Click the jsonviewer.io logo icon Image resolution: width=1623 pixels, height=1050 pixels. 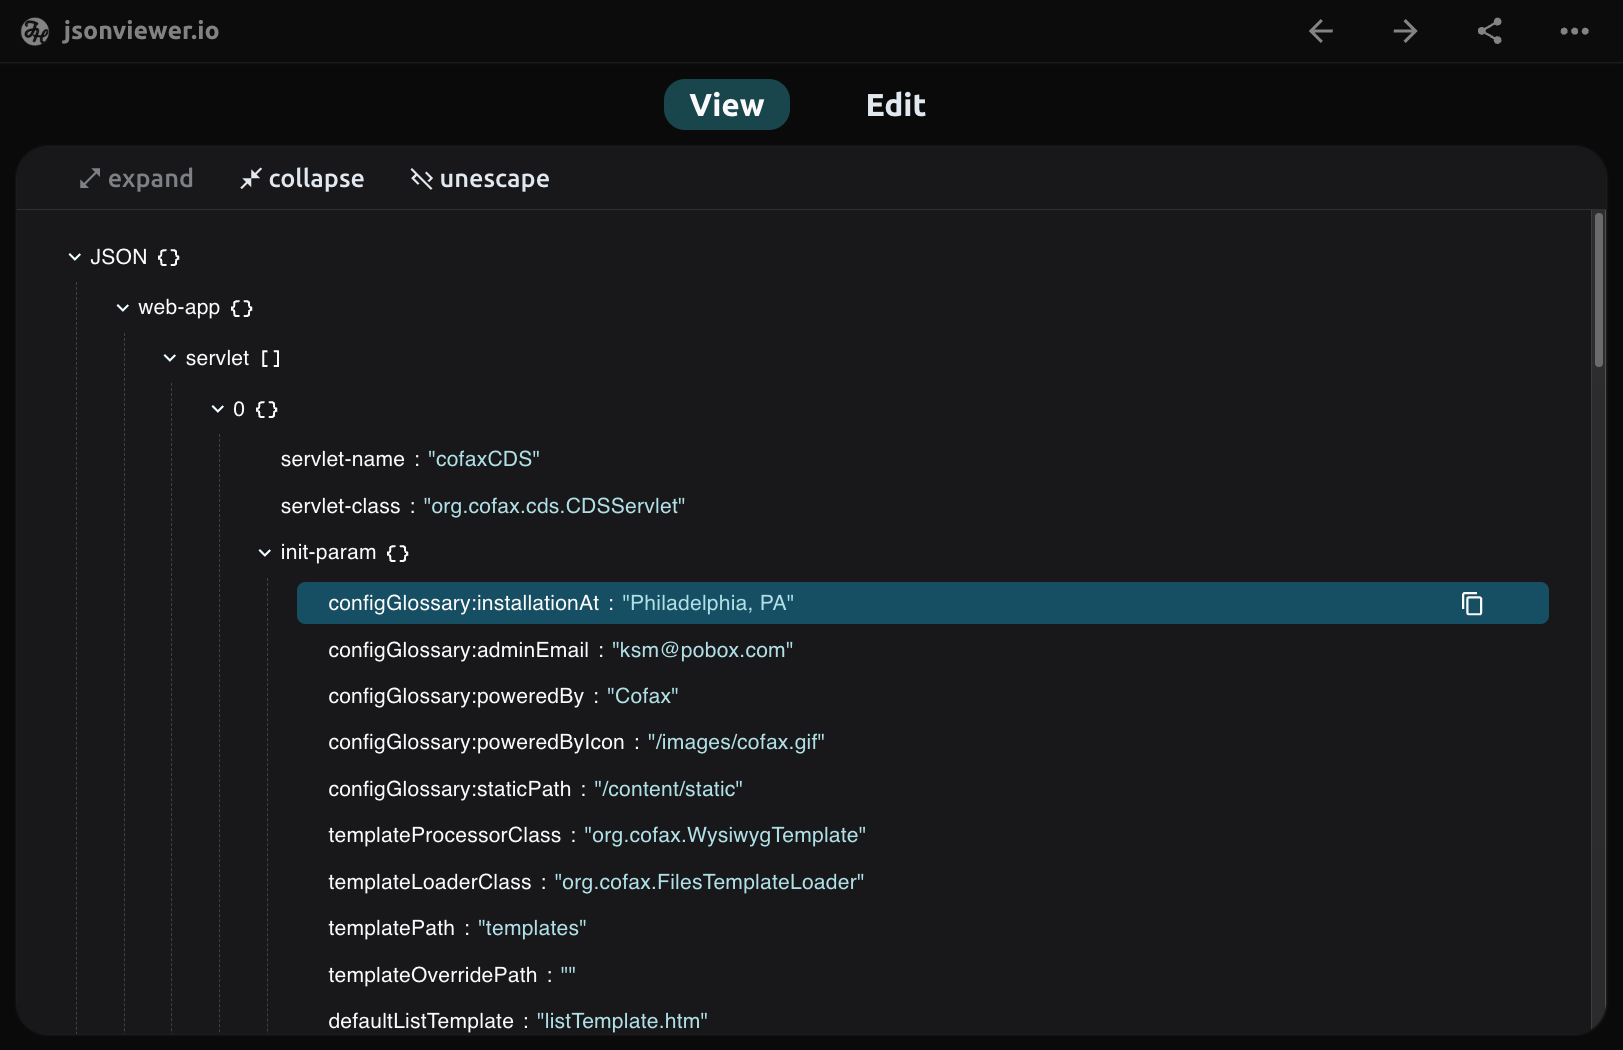pyautogui.click(x=35, y=32)
